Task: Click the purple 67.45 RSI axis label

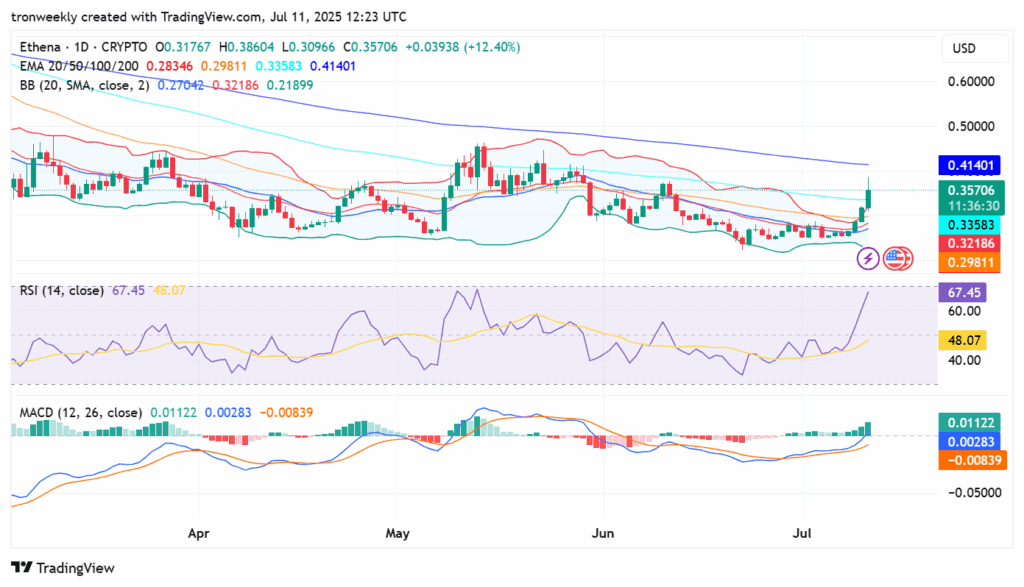Action: (962, 292)
